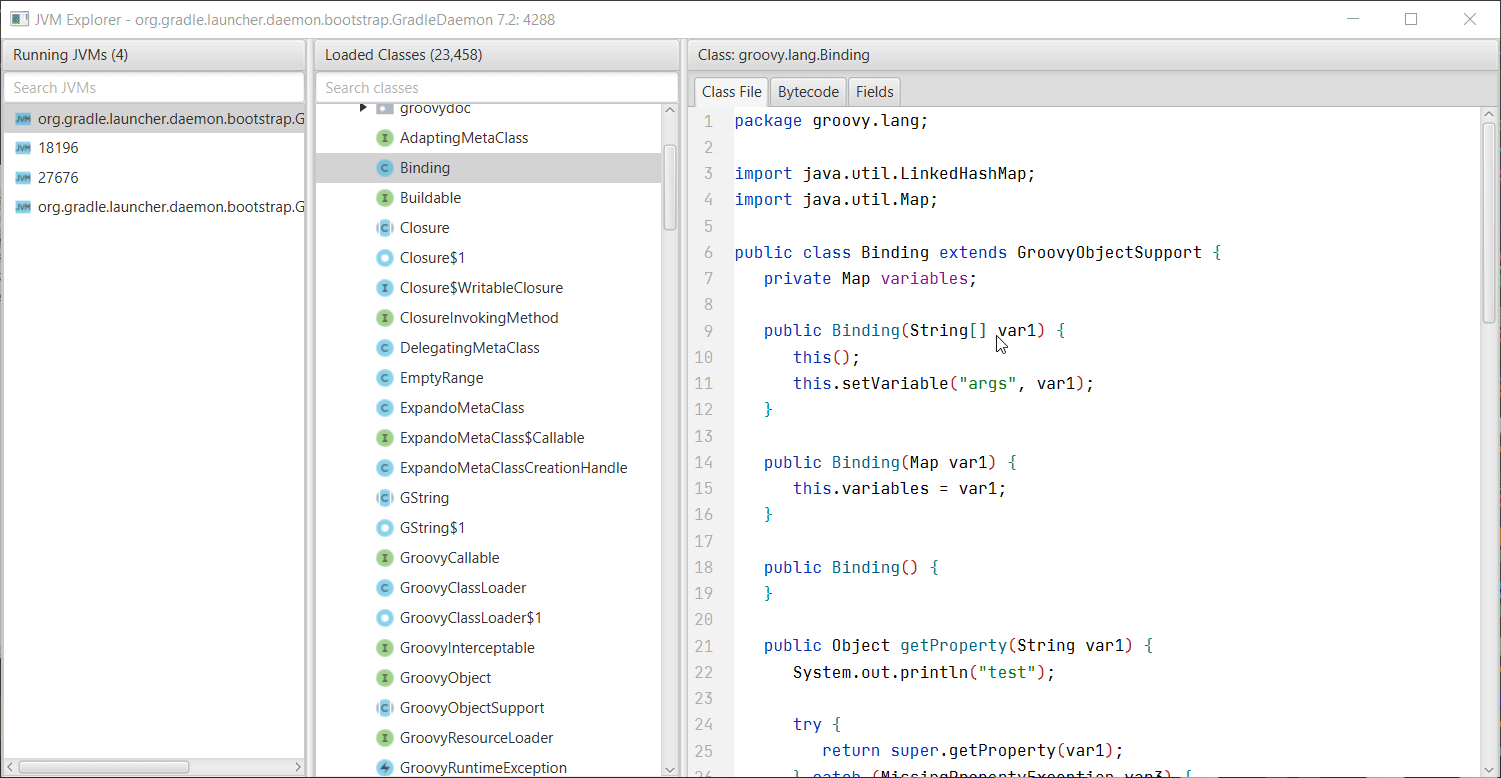Expand the groovydoc package node
Viewport: 1501px width, 778px height.
363,108
